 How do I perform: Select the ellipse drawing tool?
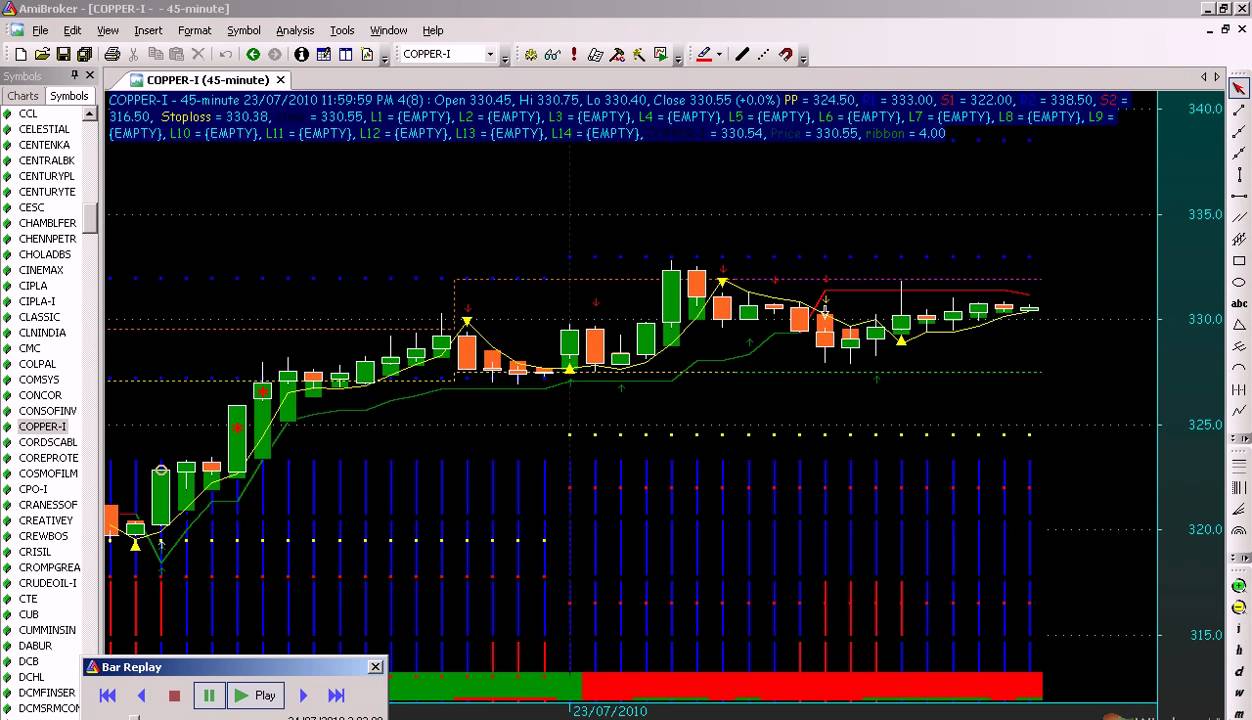pyautogui.click(x=1239, y=282)
